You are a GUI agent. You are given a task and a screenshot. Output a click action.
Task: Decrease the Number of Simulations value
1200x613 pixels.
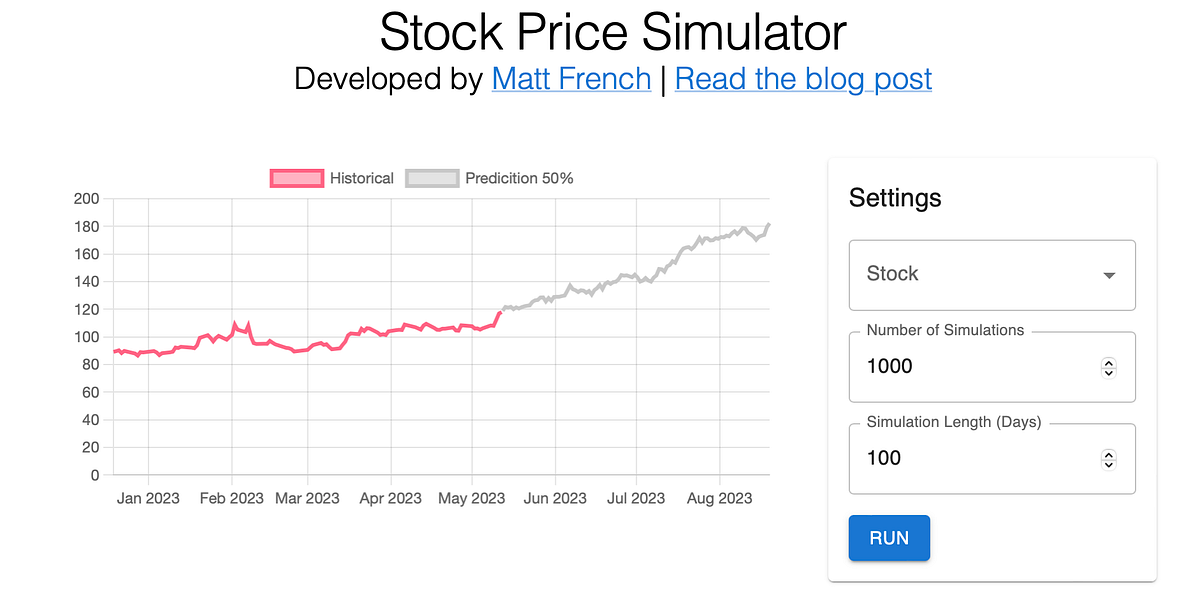pyautogui.click(x=1108, y=372)
